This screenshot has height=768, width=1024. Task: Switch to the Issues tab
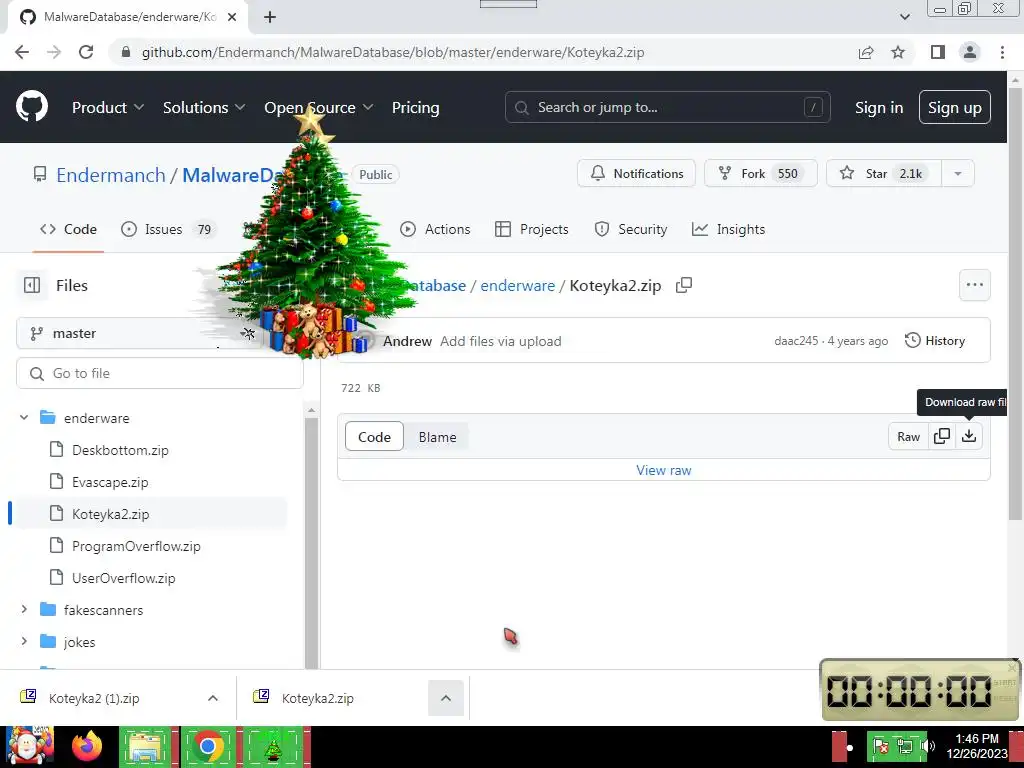pos(167,229)
